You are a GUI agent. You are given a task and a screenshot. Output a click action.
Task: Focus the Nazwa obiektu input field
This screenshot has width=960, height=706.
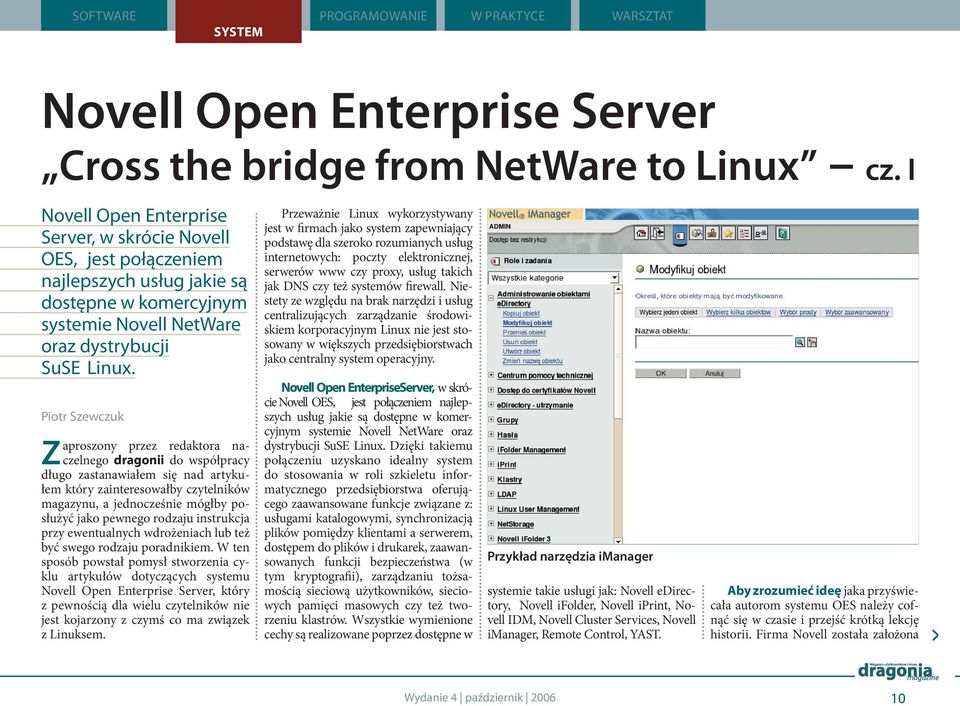(714, 342)
